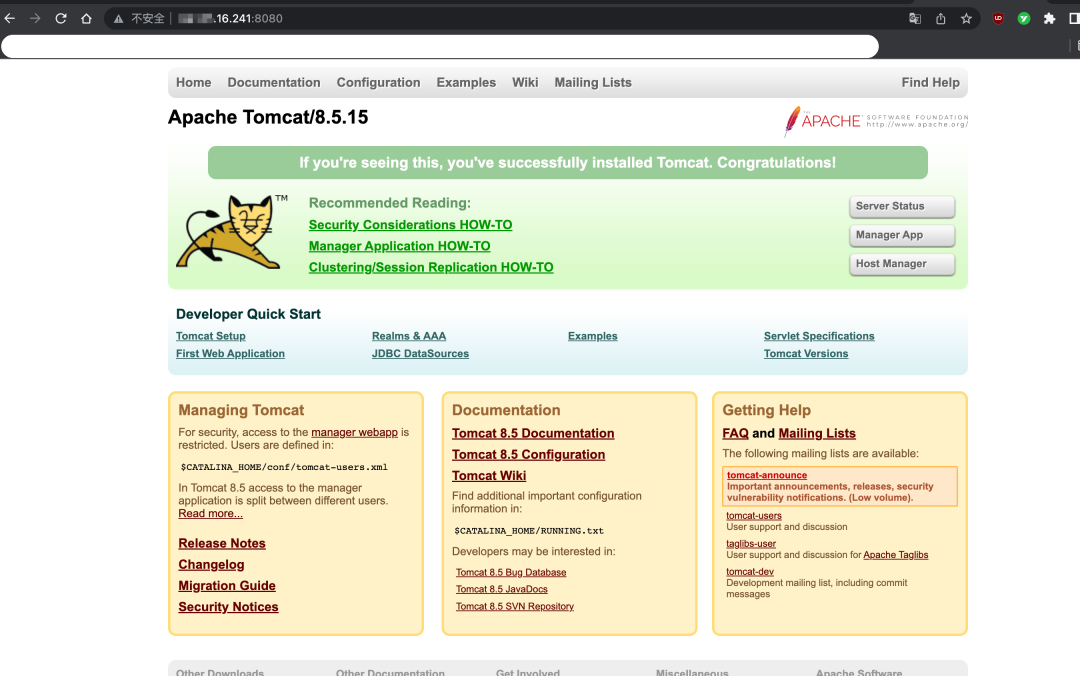Click the Manager App button

[x=902, y=235]
